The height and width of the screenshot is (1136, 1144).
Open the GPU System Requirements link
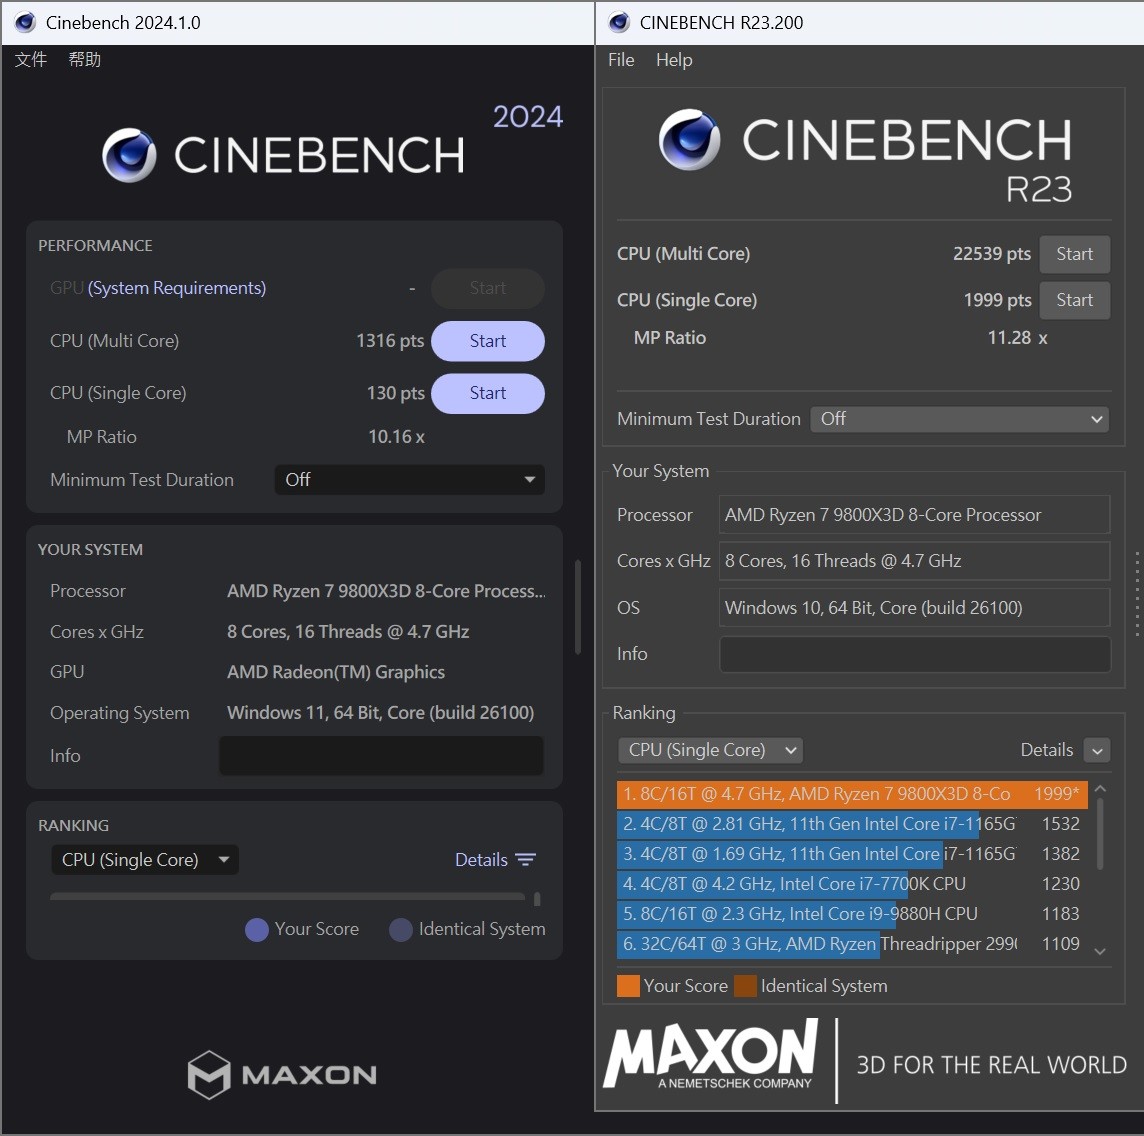pyautogui.click(x=177, y=288)
